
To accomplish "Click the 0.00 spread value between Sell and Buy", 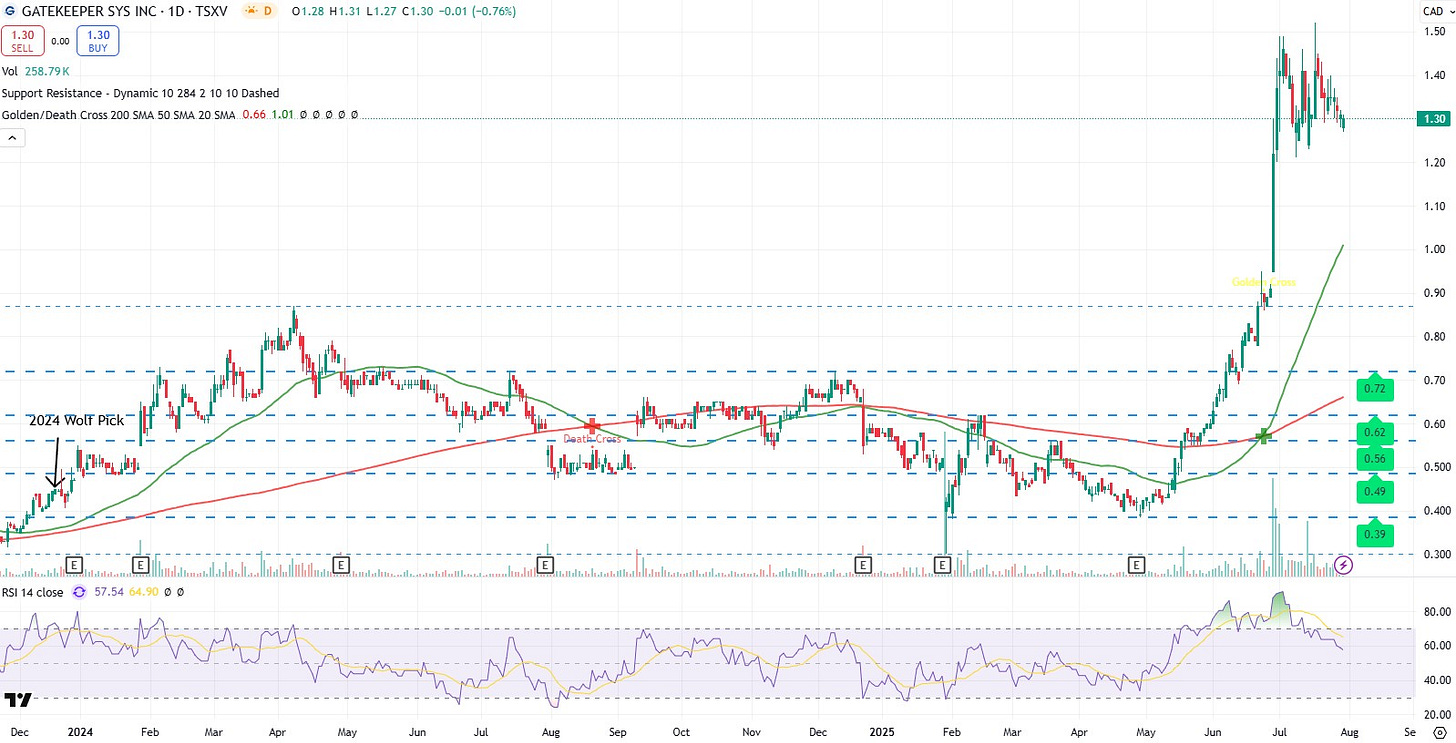I will [x=61, y=41].
